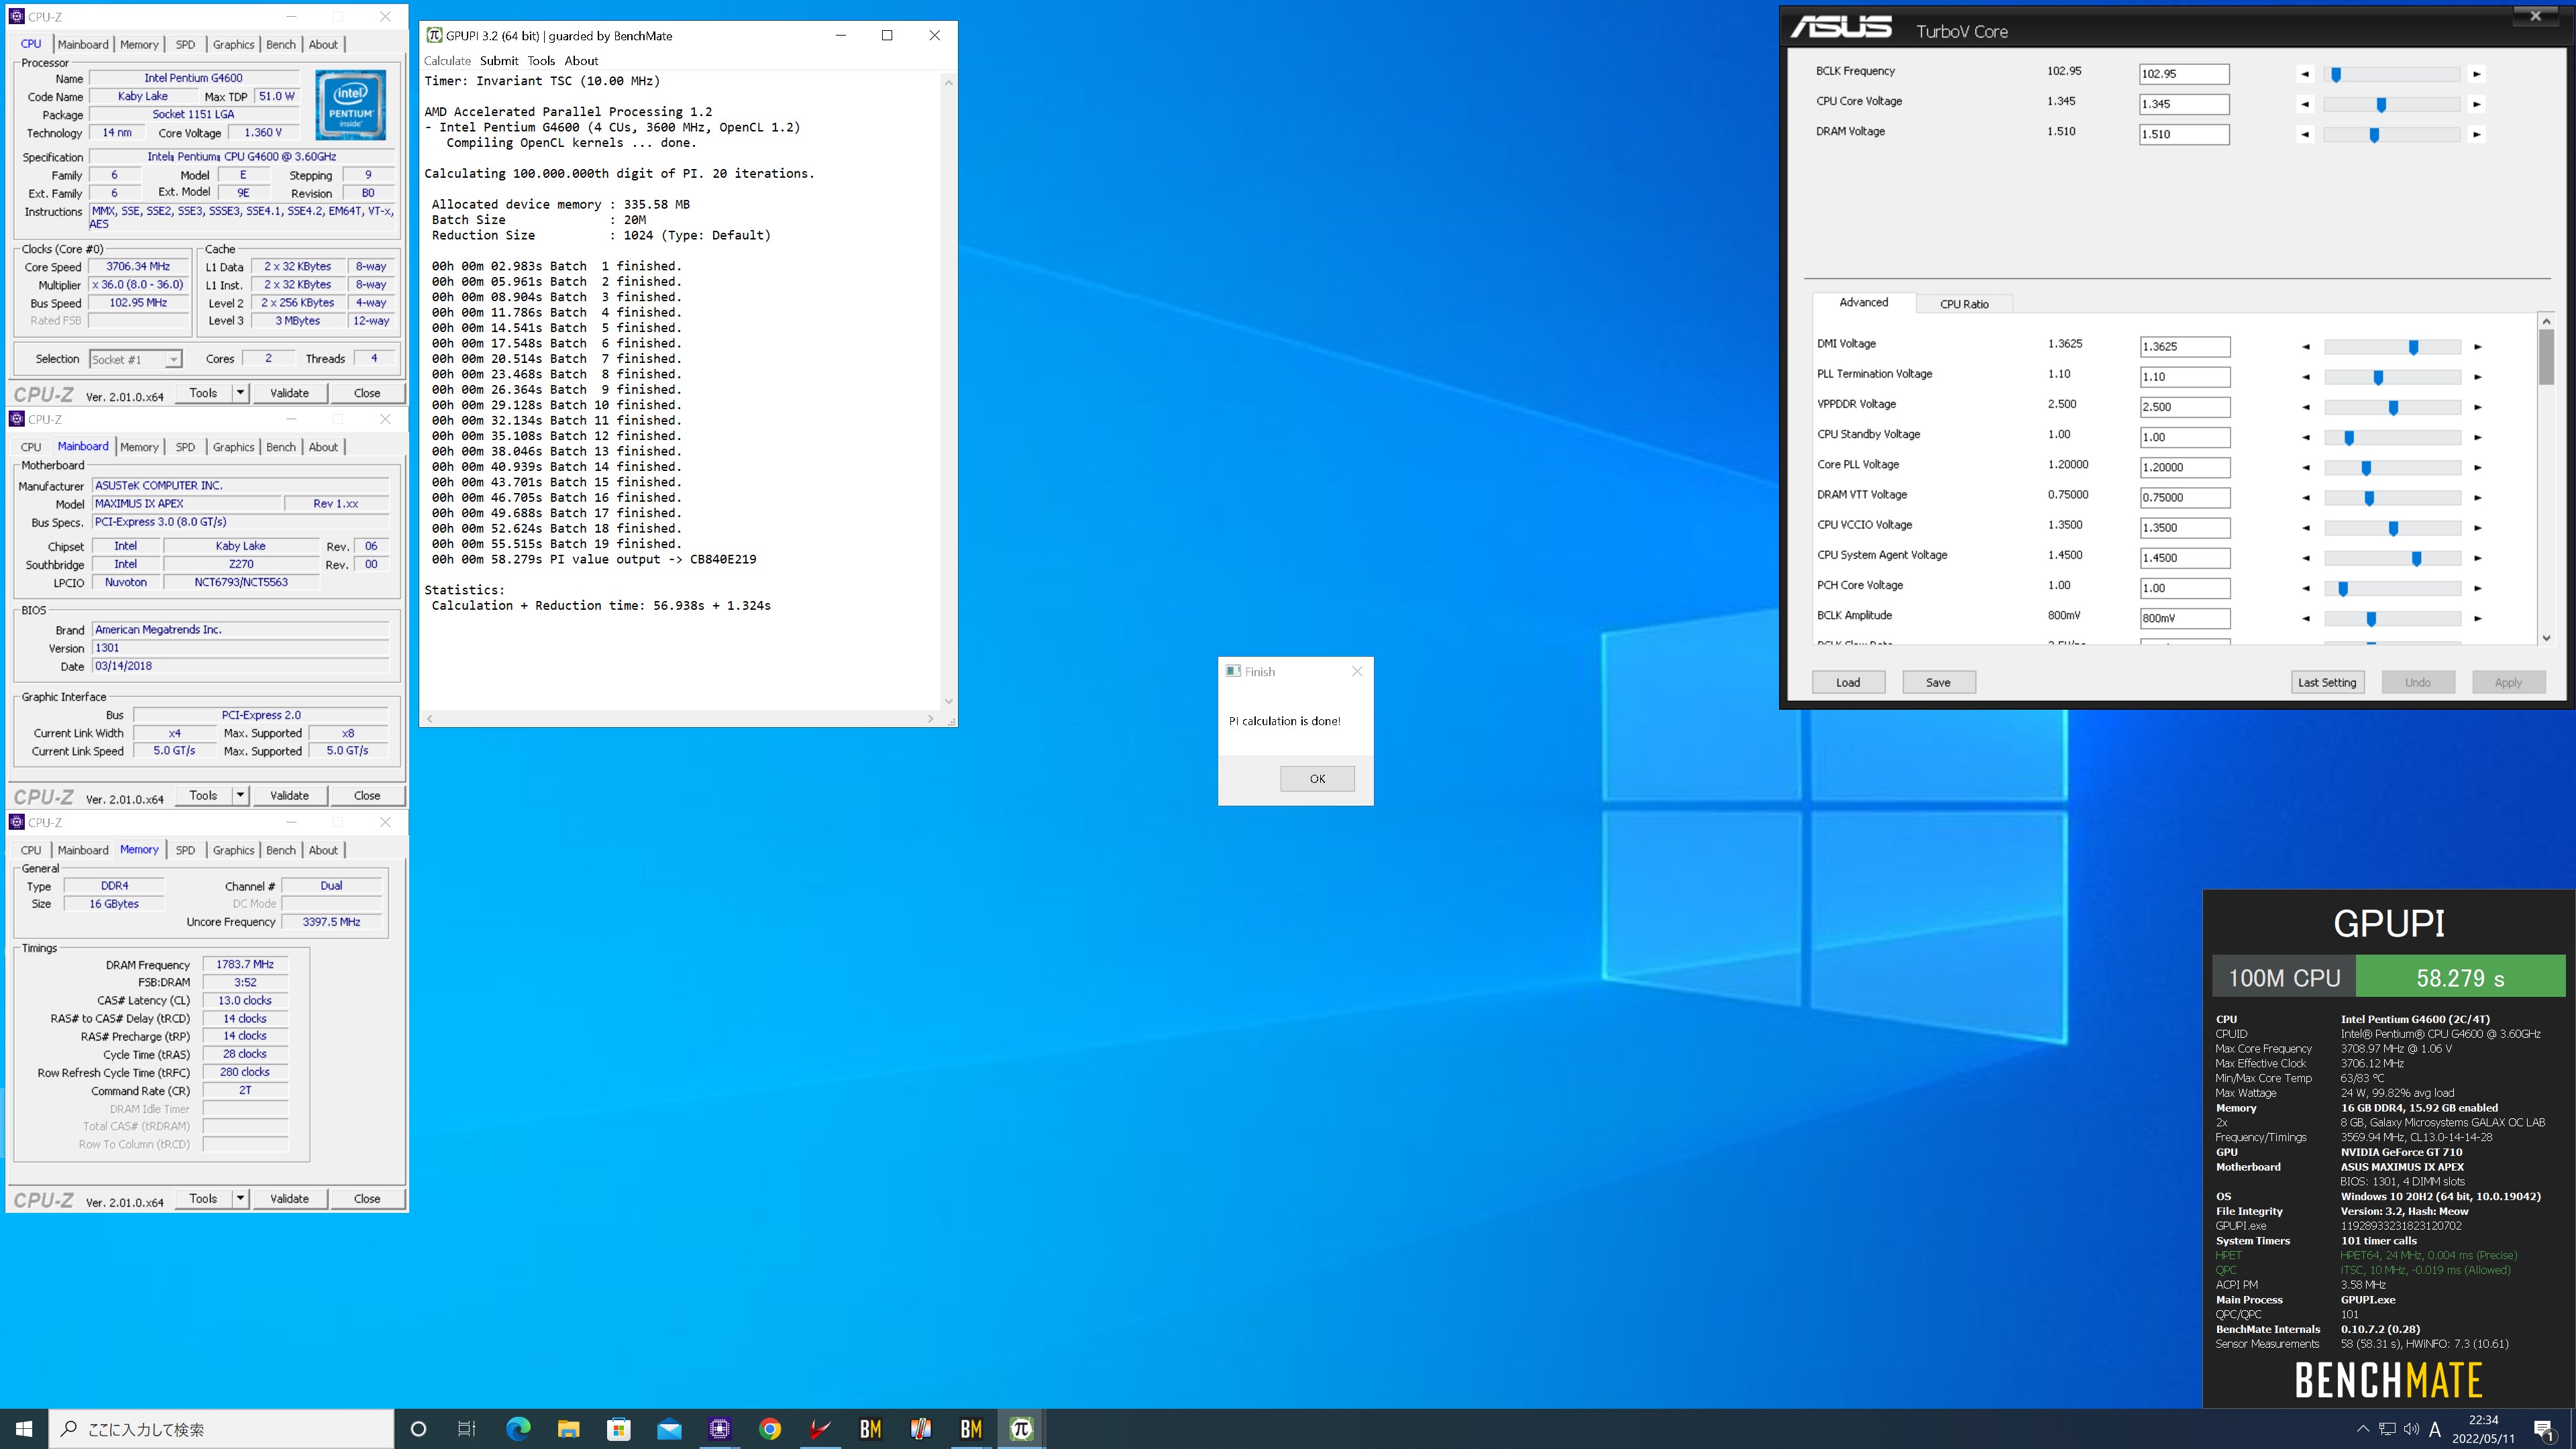The height and width of the screenshot is (1449, 2576).
Task: Click PCH Core Voltage decrease arrow
Action: click(x=2306, y=588)
